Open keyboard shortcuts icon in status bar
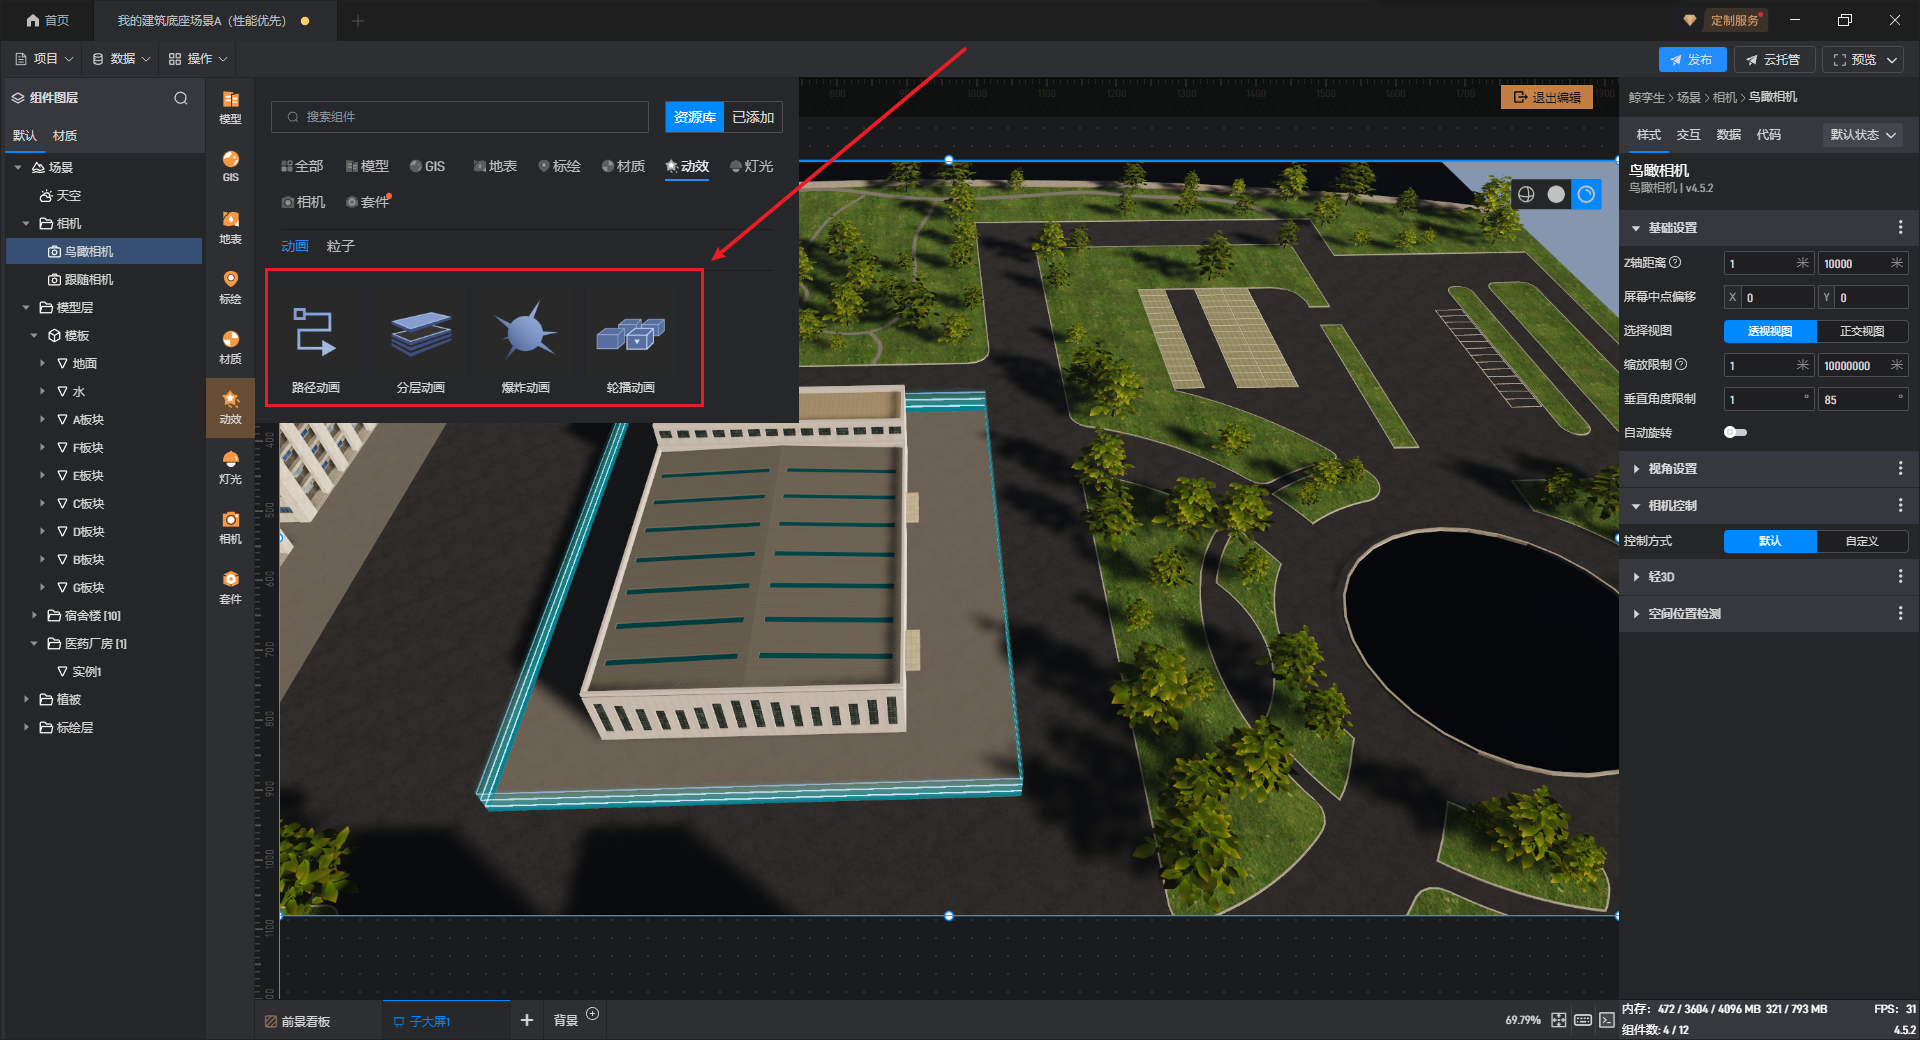The height and width of the screenshot is (1040, 1920). pos(1583,1020)
